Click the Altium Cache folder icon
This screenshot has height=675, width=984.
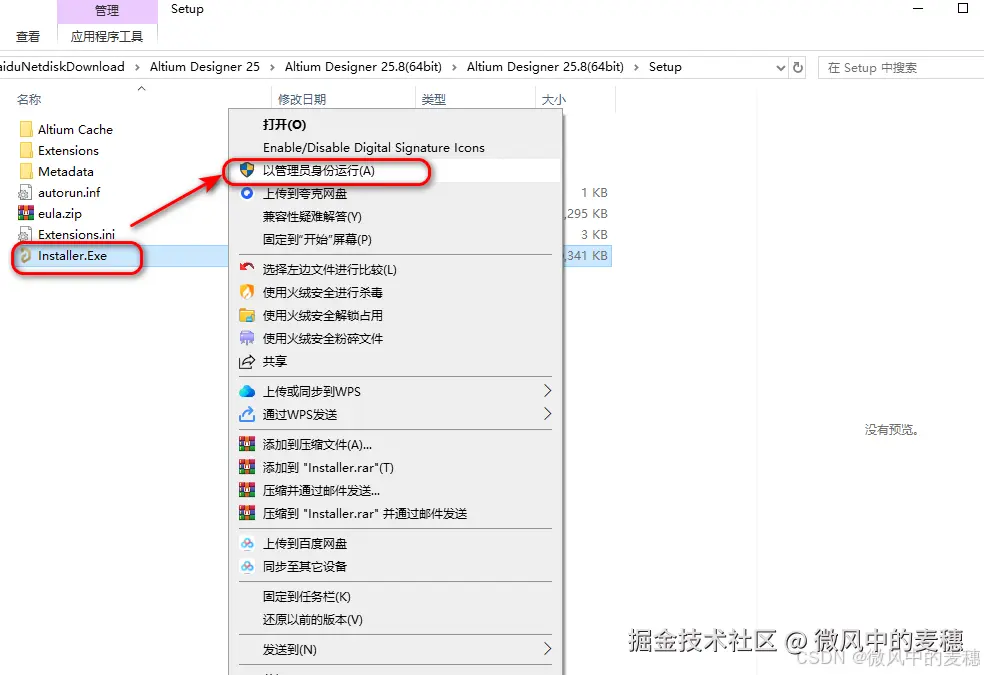pos(26,129)
